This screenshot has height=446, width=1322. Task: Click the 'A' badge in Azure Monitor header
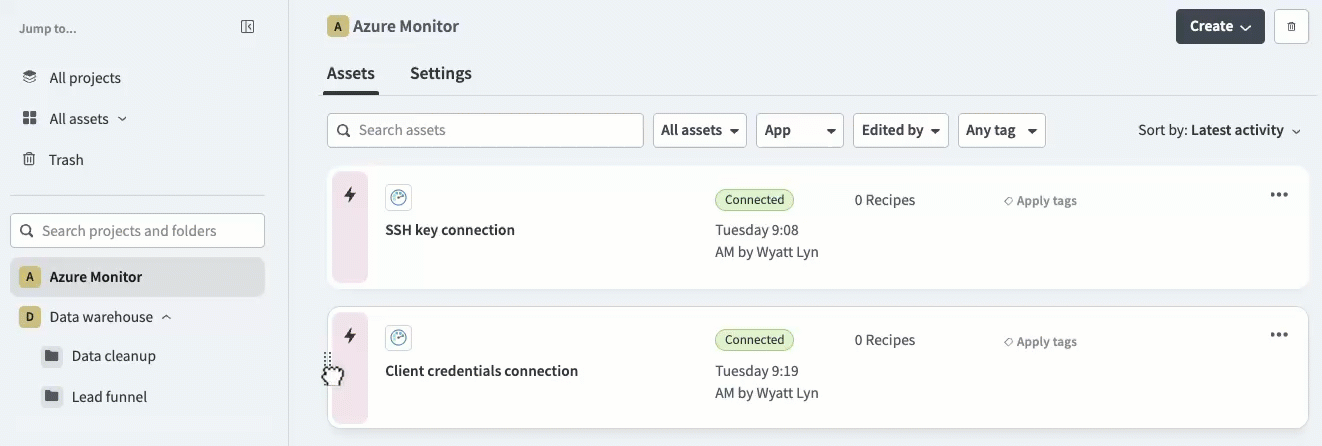(x=337, y=26)
